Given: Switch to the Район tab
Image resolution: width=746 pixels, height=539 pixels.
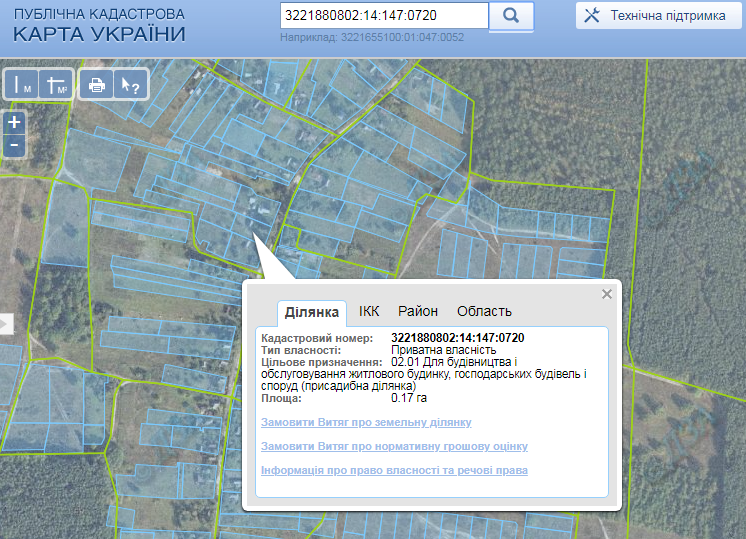Looking at the screenshot, I should [x=418, y=311].
